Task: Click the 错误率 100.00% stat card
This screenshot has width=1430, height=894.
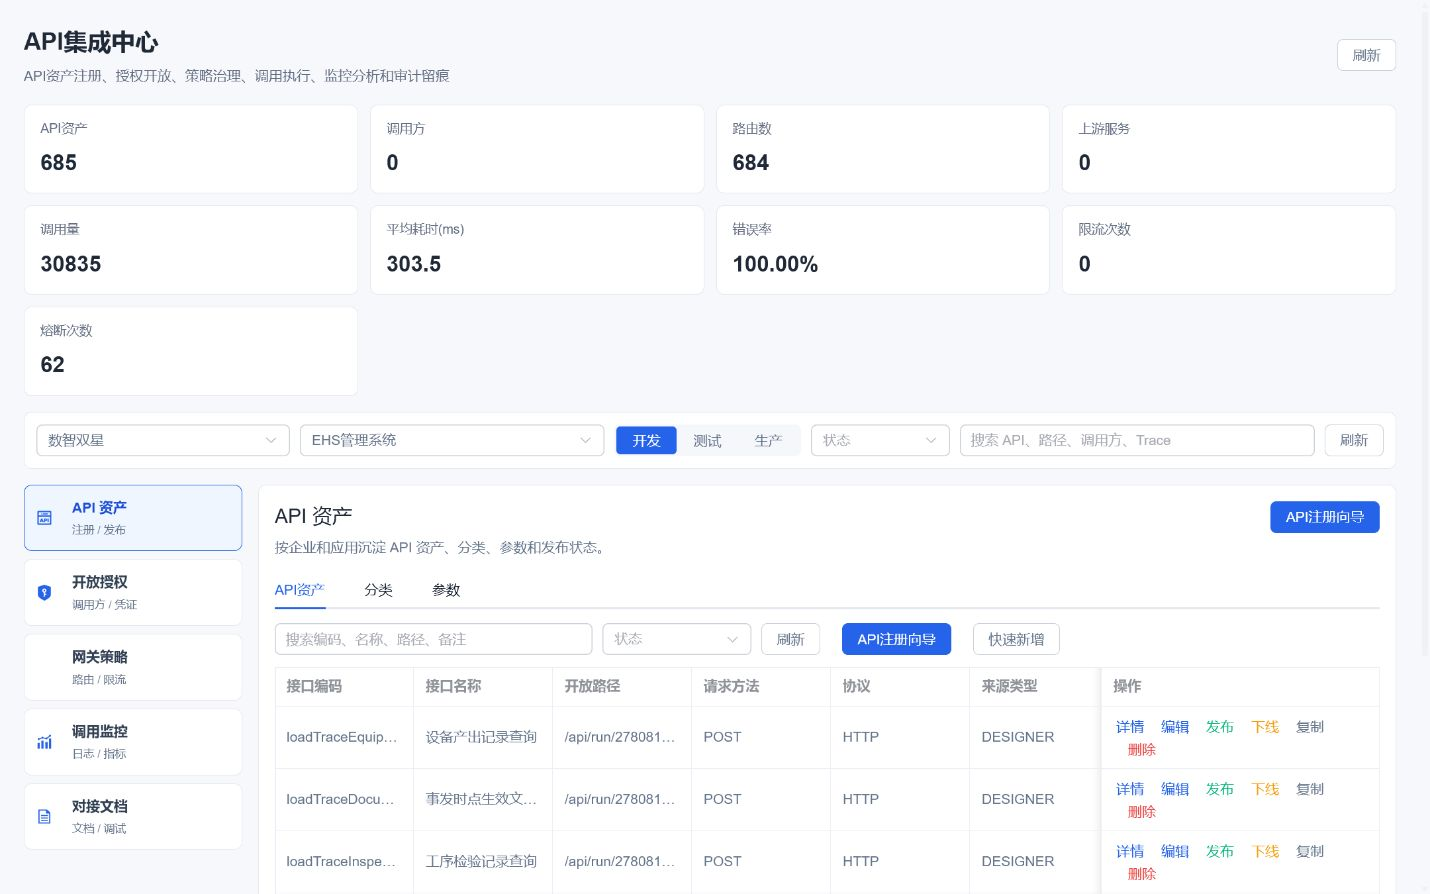Action: point(883,250)
